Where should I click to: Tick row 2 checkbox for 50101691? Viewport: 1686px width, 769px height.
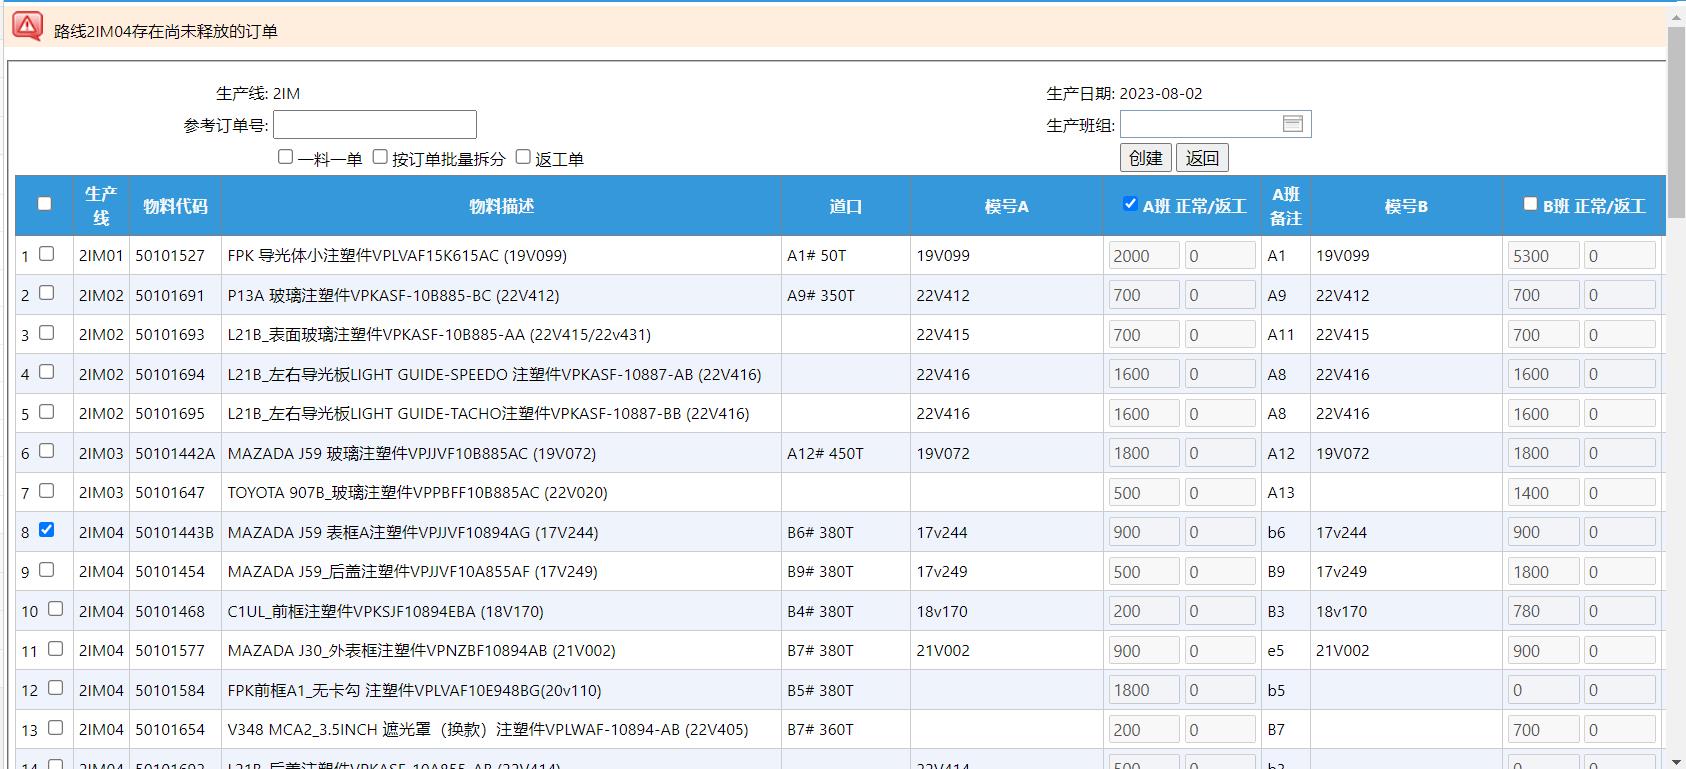click(x=46, y=293)
